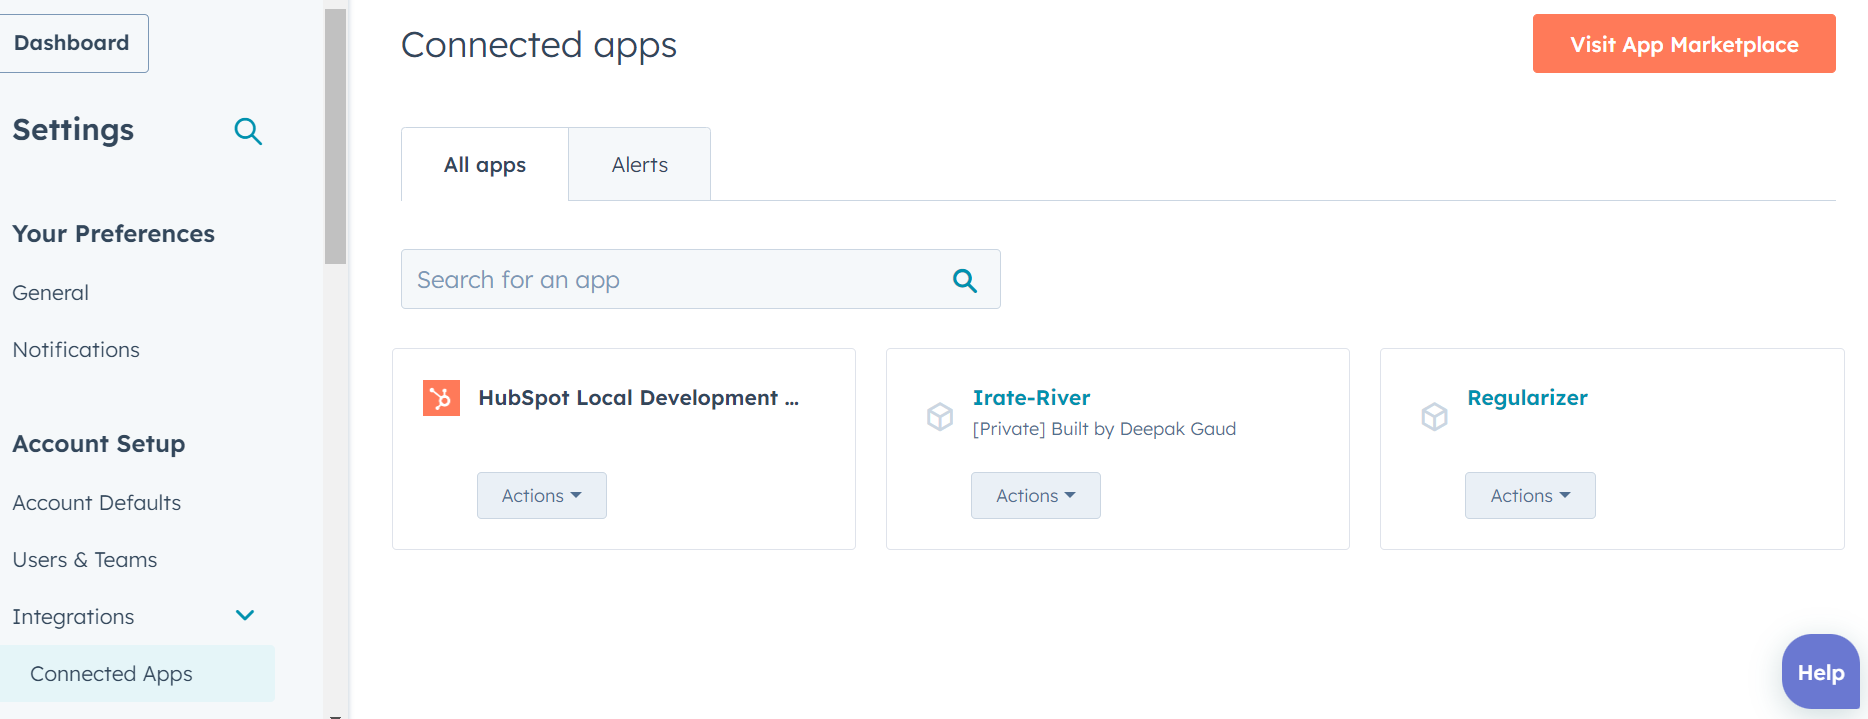Collapse the Integrations chevron in sidebar
The width and height of the screenshot is (1868, 719).
pos(245,615)
